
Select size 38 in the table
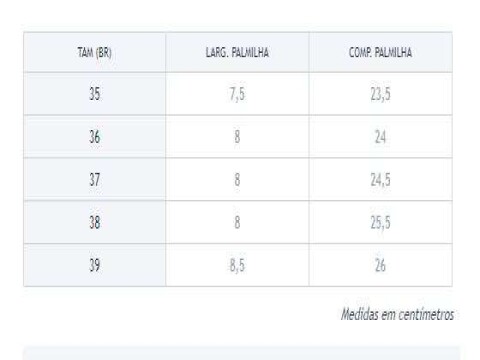pyautogui.click(x=95, y=222)
